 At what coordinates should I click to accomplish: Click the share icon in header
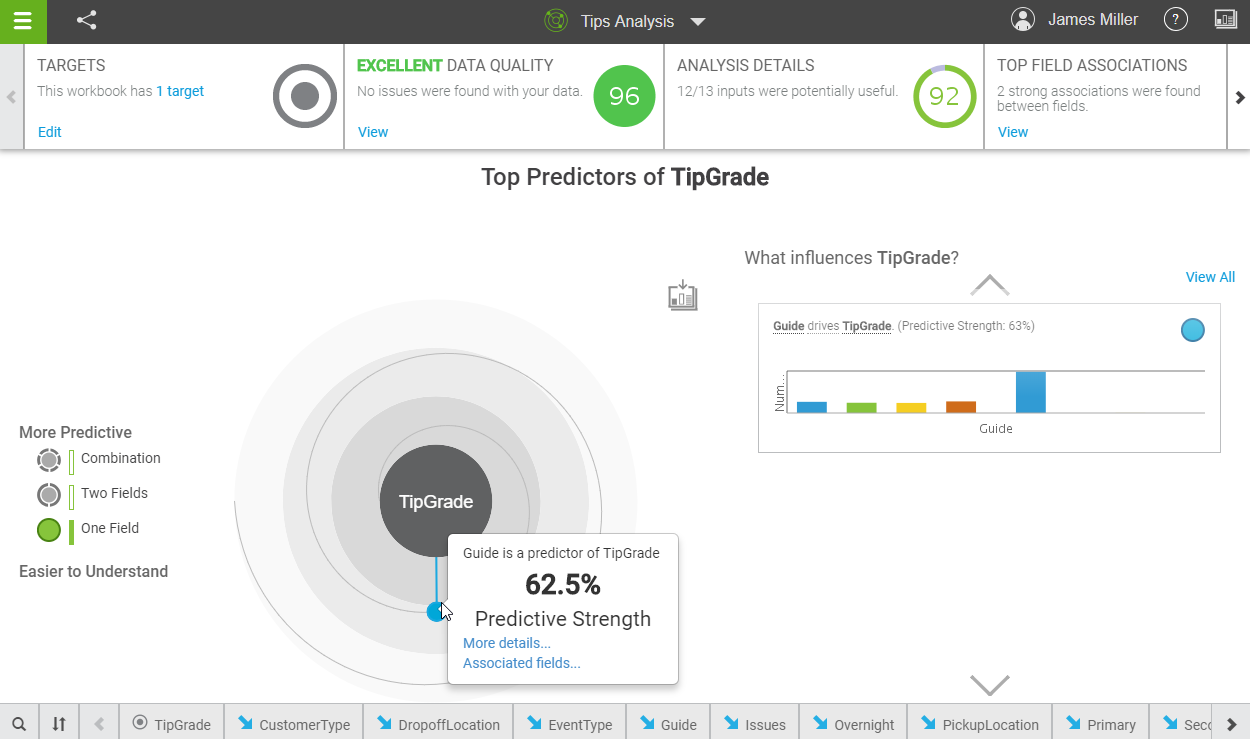(x=87, y=21)
